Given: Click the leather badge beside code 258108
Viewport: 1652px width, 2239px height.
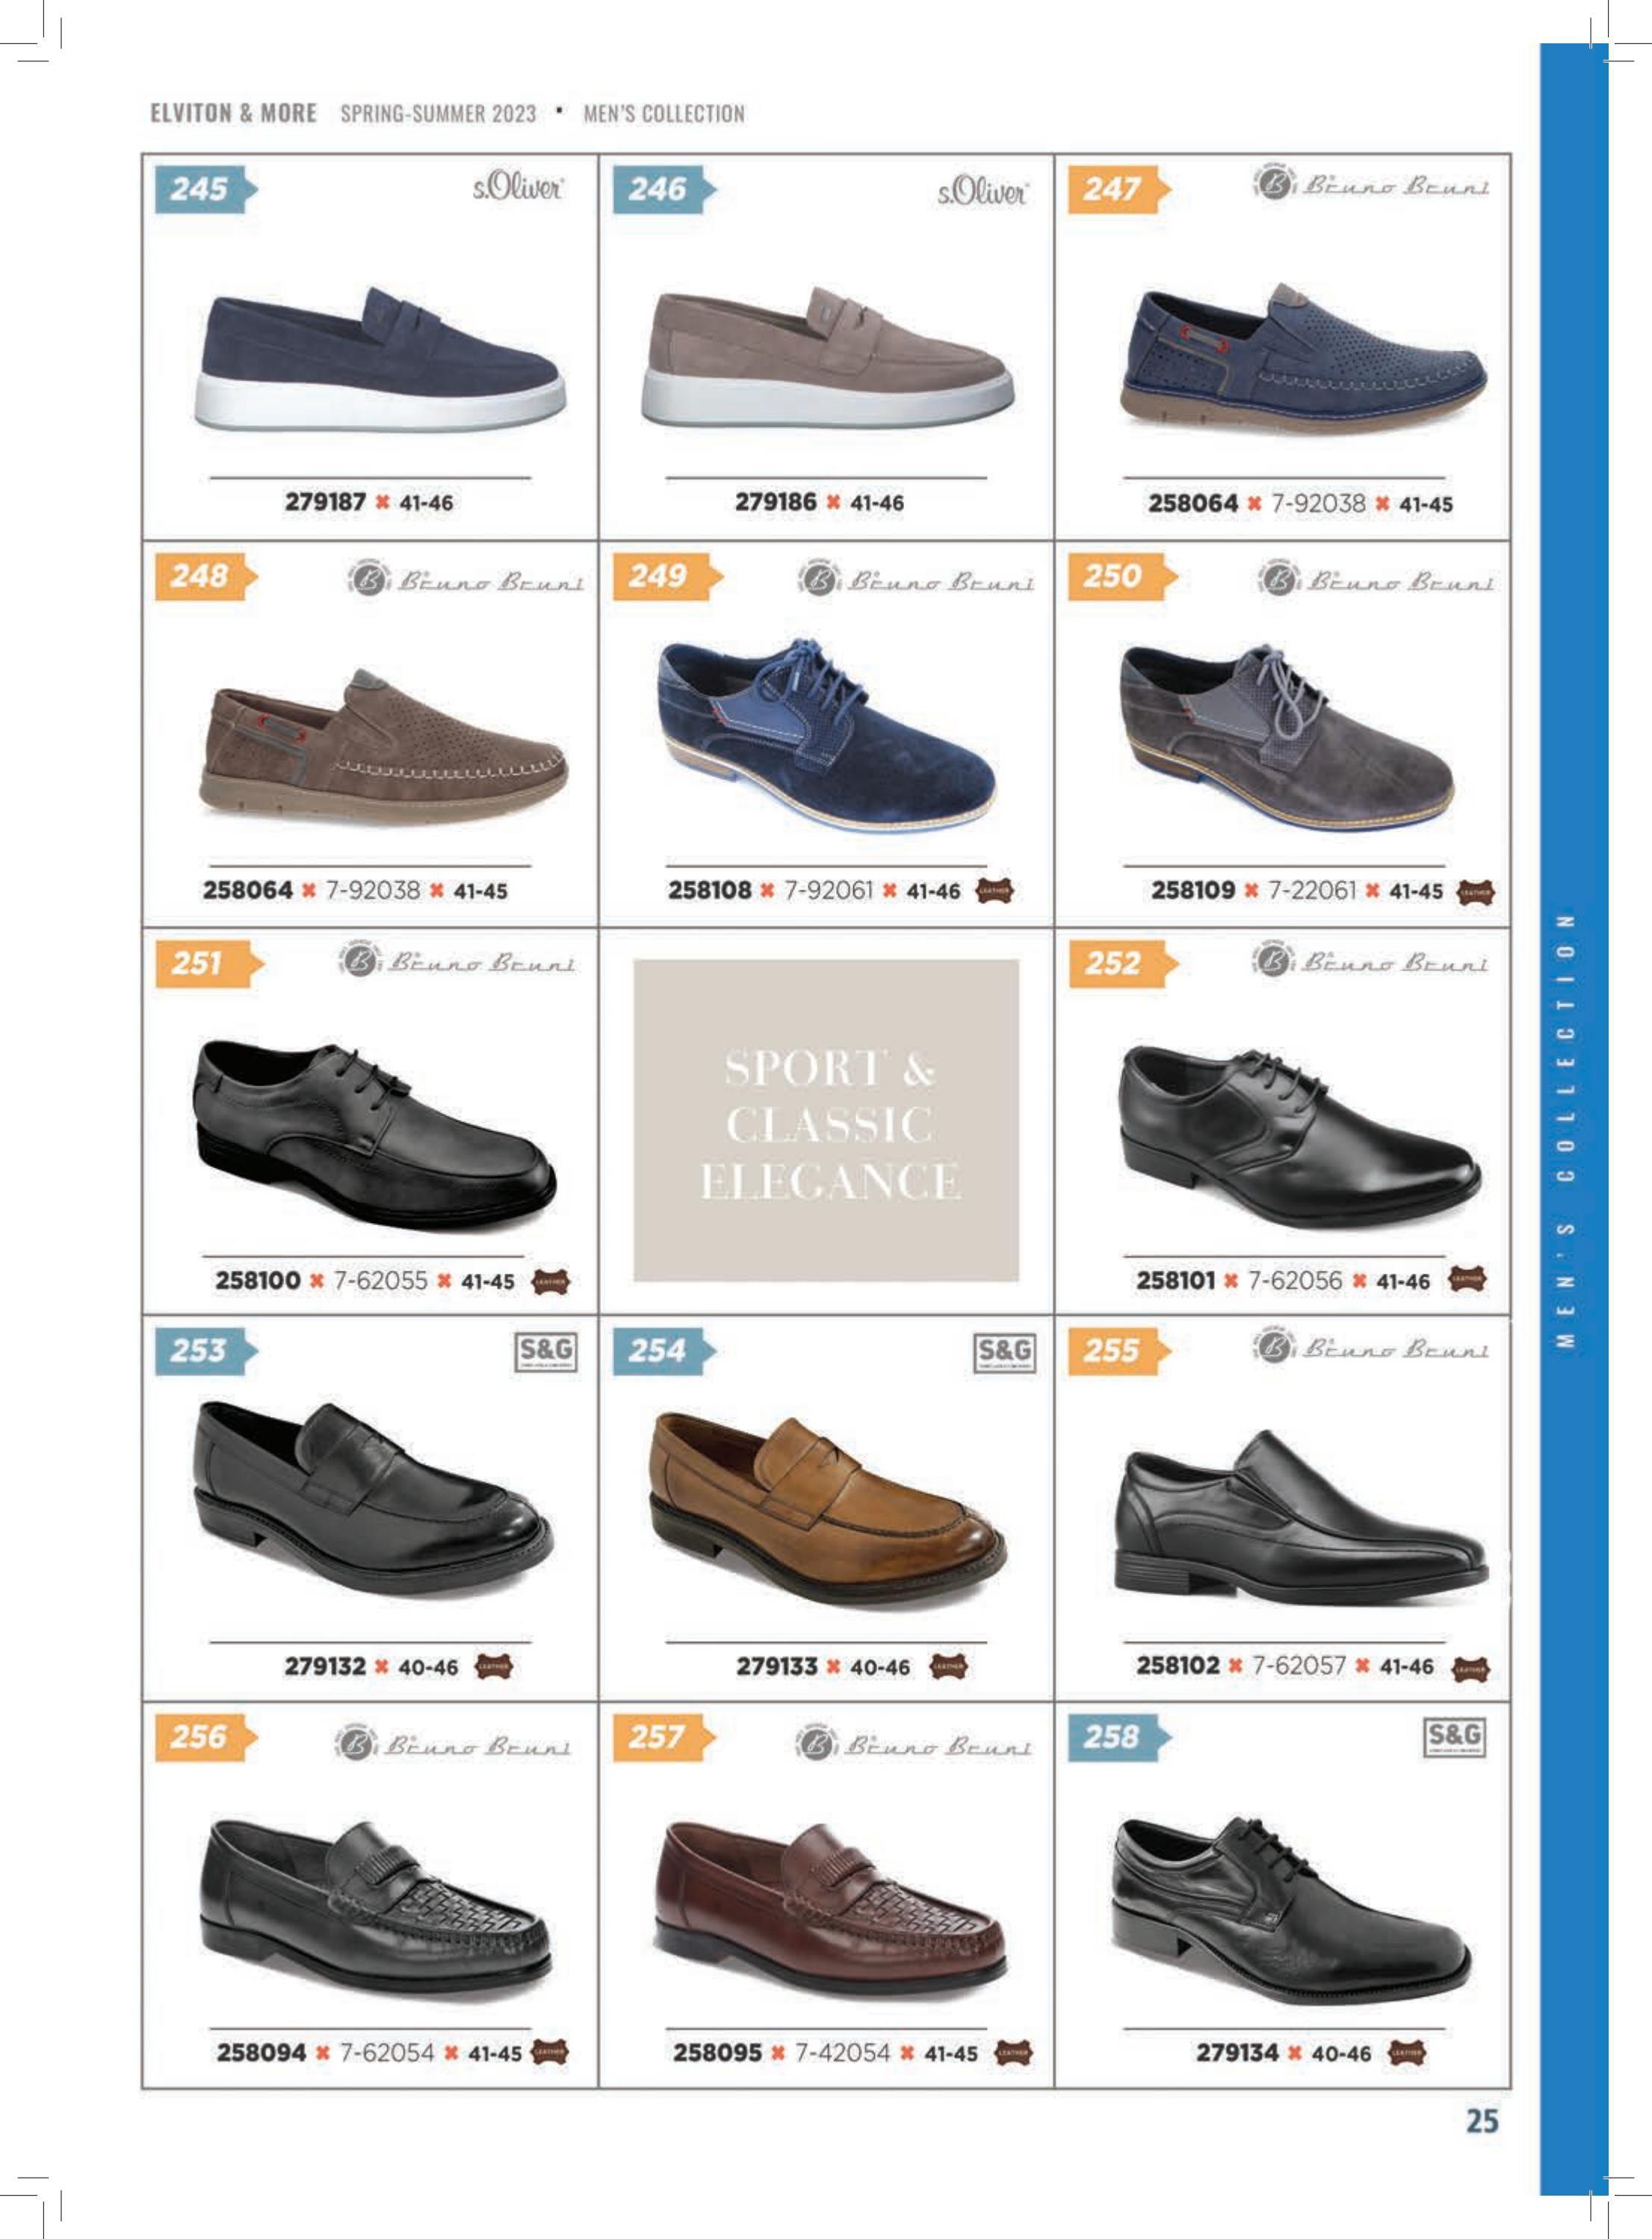Looking at the screenshot, I should pyautogui.click(x=994, y=890).
